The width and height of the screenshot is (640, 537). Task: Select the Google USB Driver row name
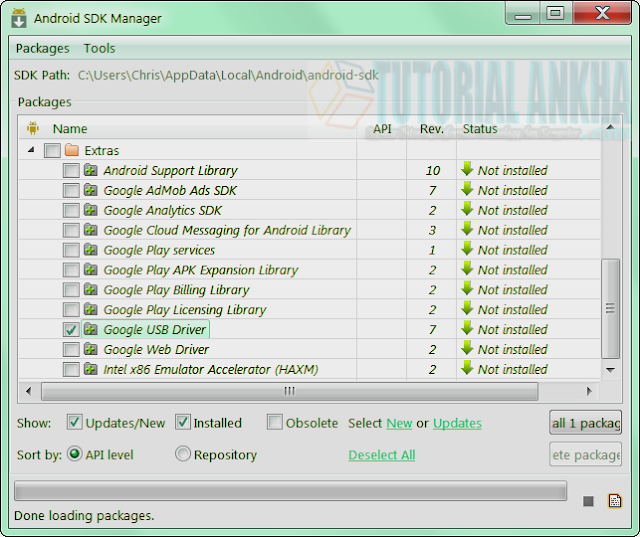pyautogui.click(x=154, y=329)
